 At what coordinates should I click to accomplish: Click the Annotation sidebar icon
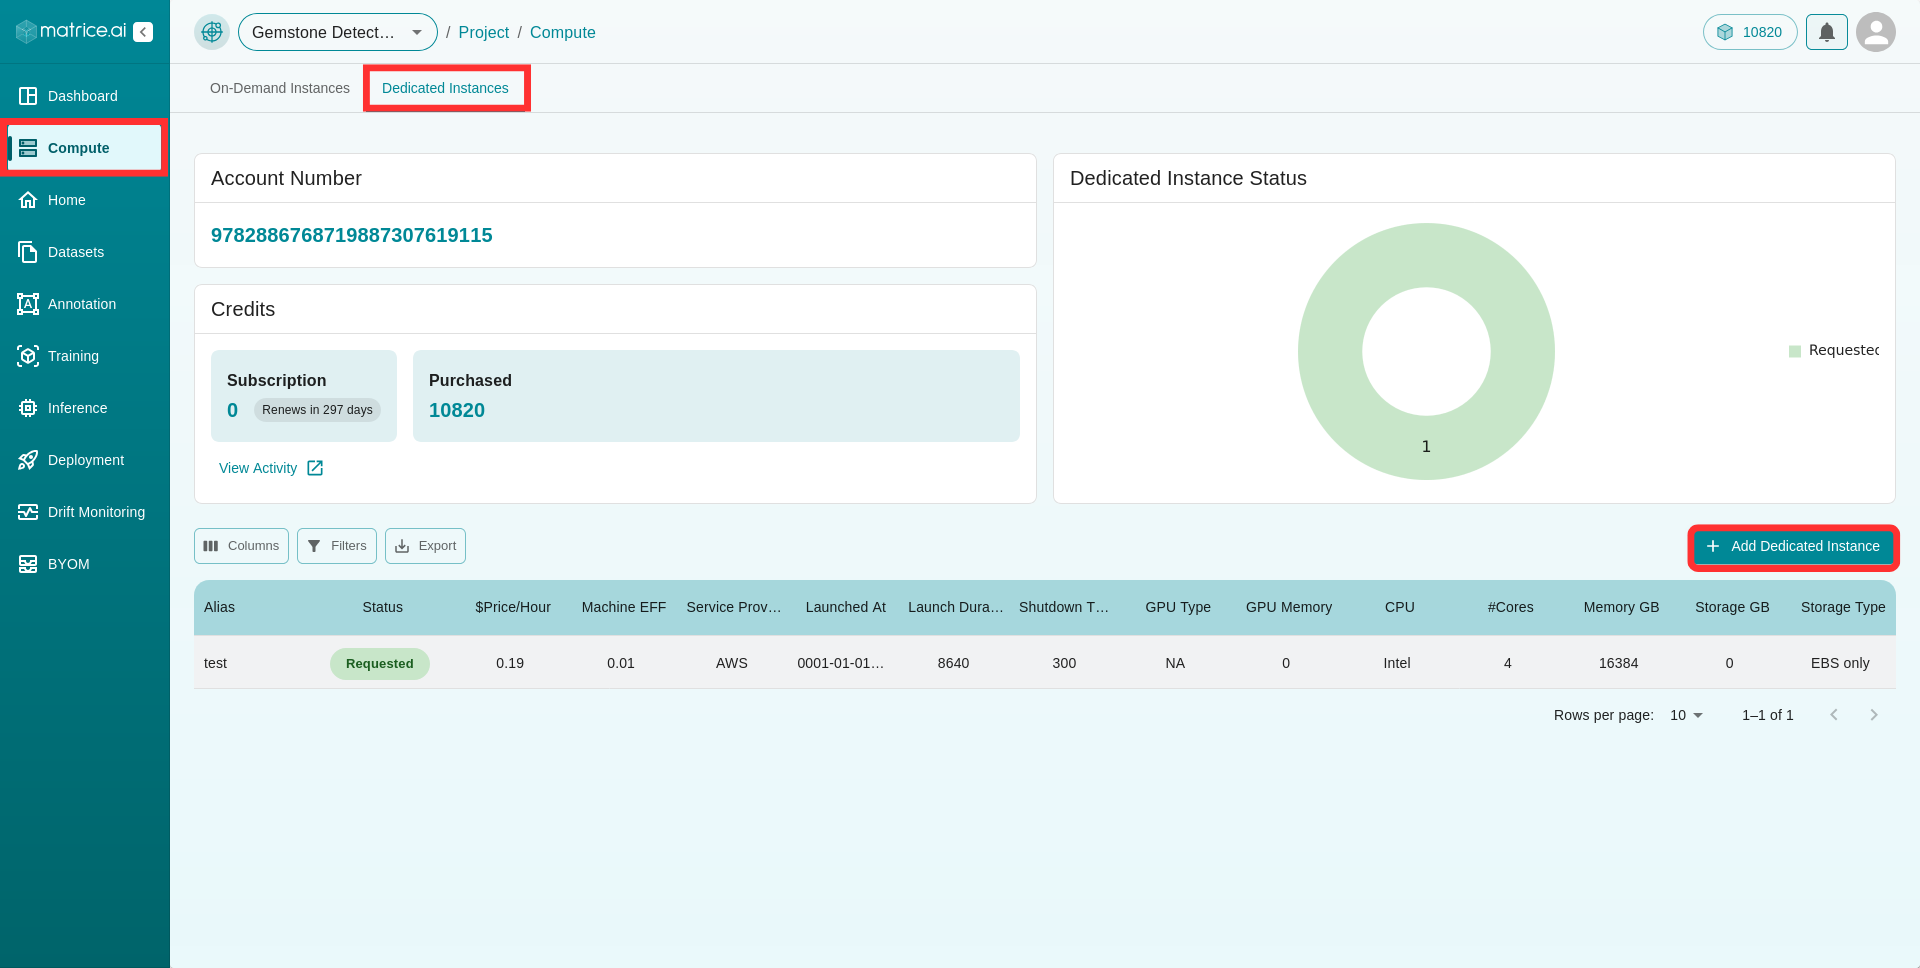click(28, 304)
